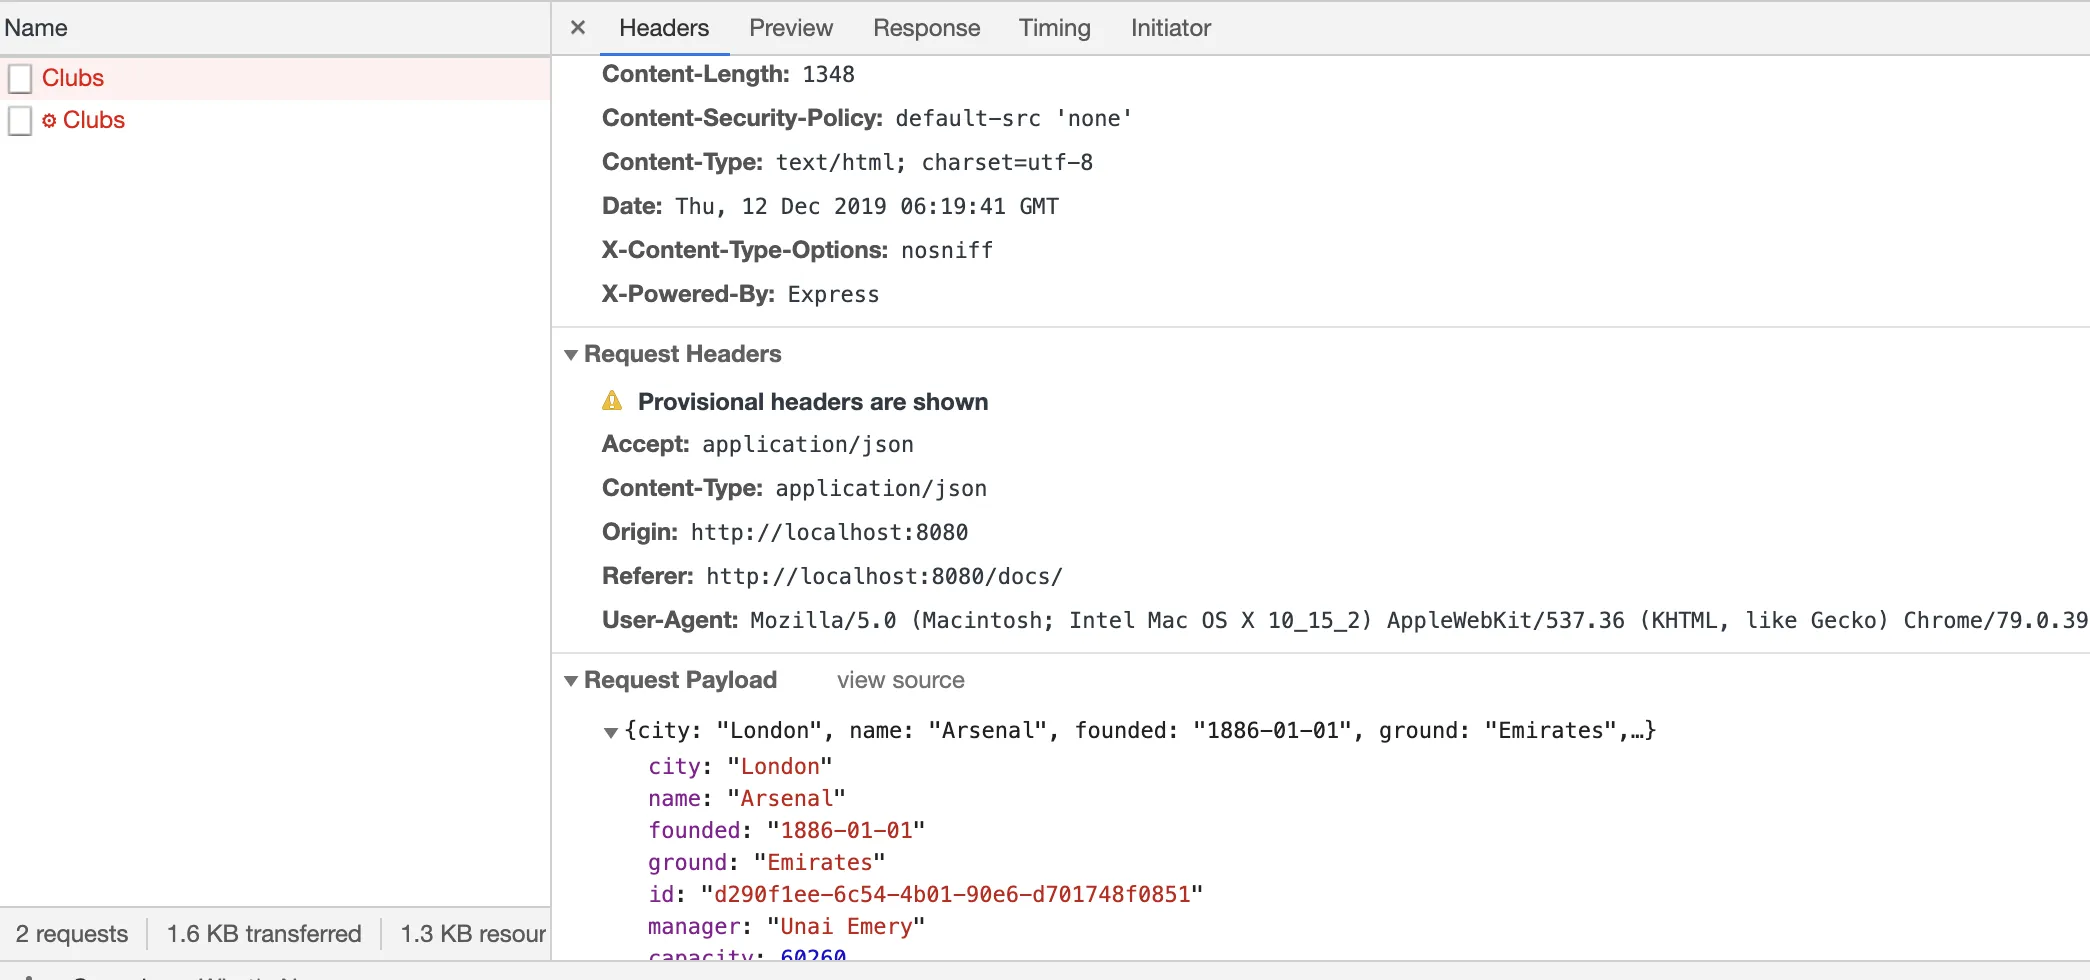Collapse the Request Payload section

(571, 681)
